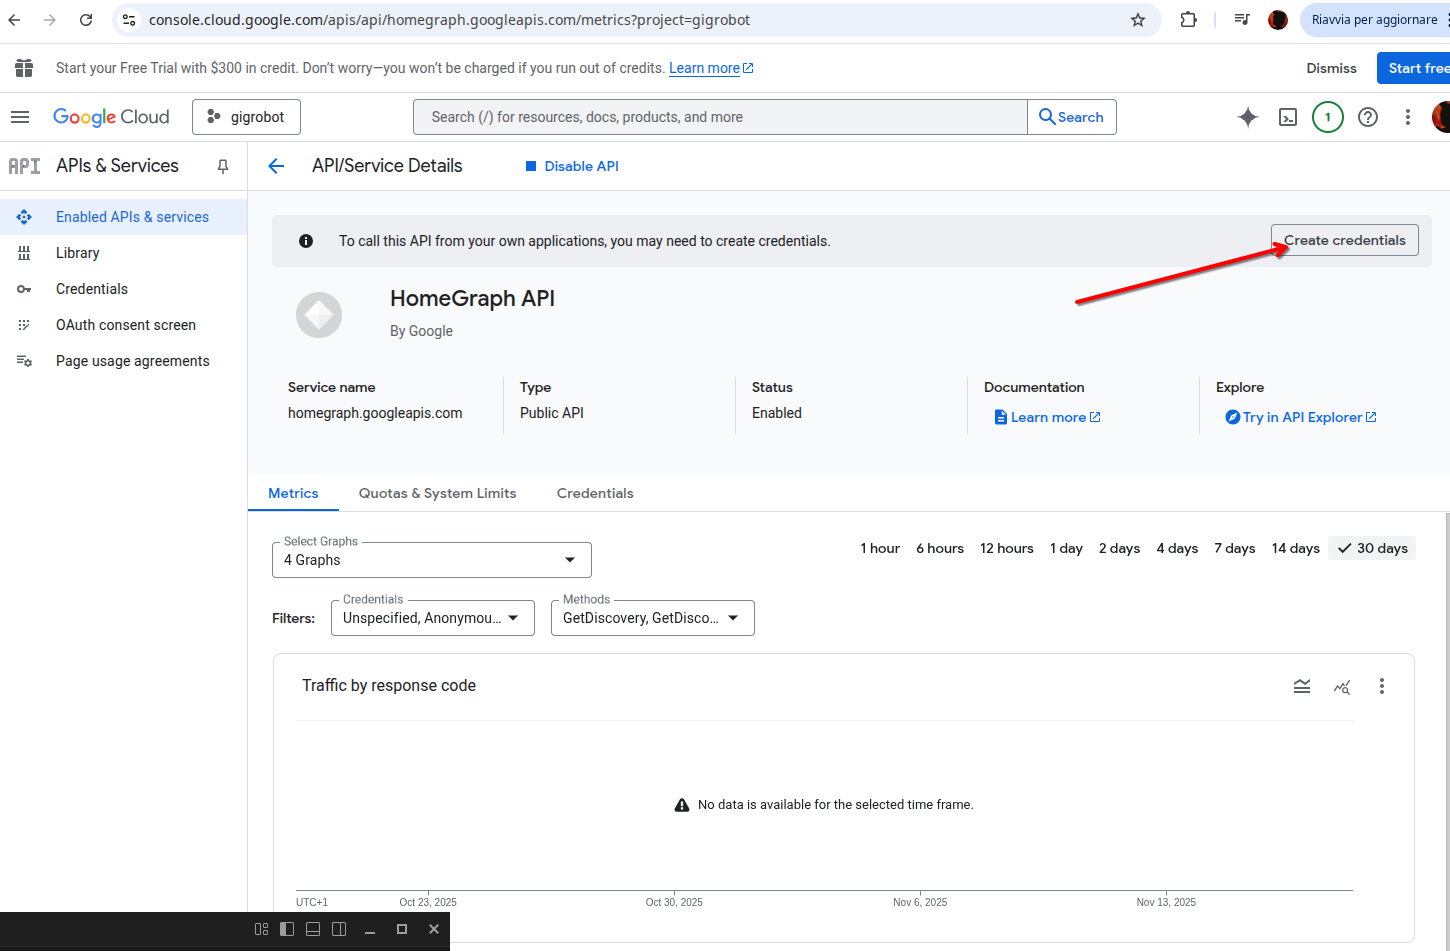This screenshot has width=1450, height=951.
Task: Open Metrics Explorer icon on Traffic chart
Action: tap(1342, 686)
